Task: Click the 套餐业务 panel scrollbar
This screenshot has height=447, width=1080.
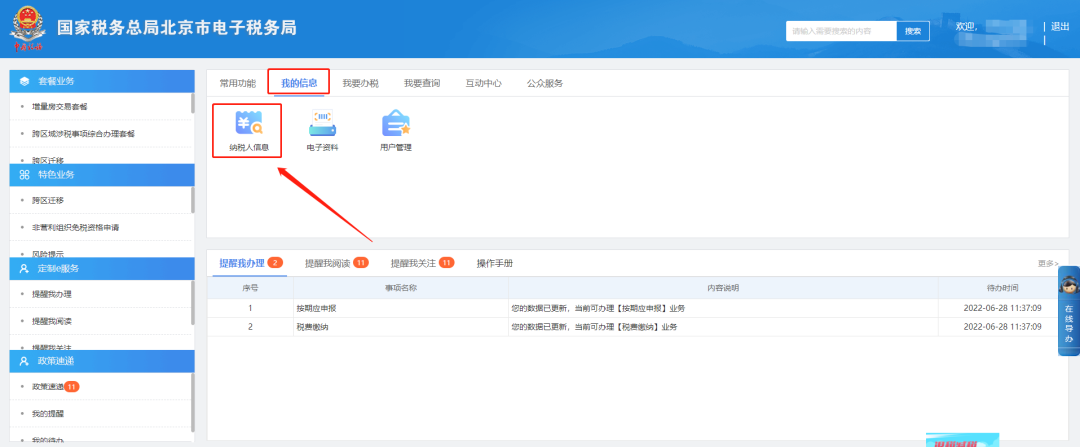Action: pyautogui.click(x=192, y=105)
